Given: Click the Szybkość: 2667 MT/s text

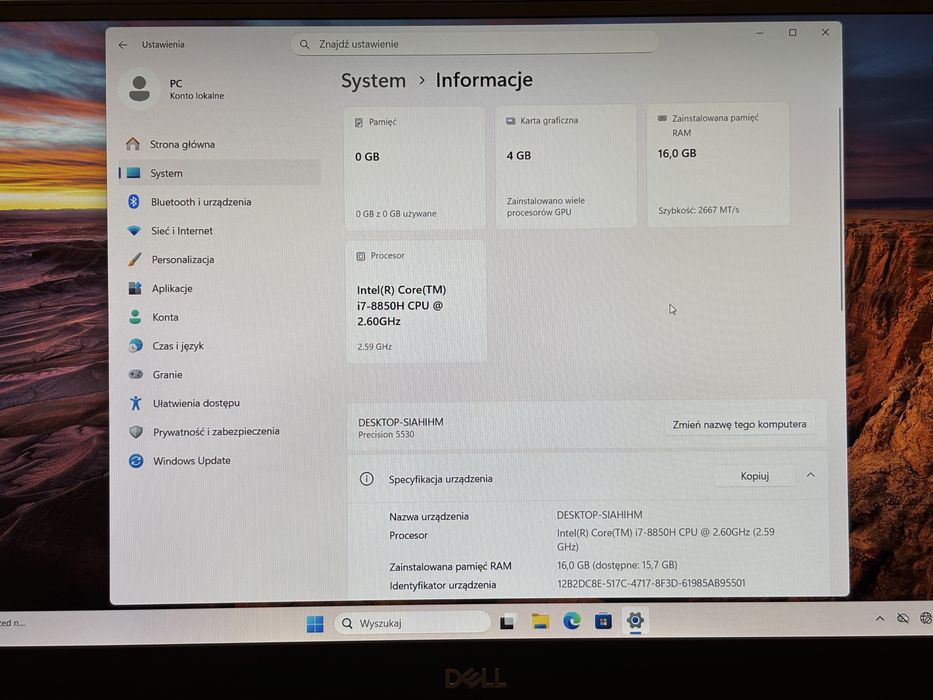Looking at the screenshot, I should (x=698, y=210).
